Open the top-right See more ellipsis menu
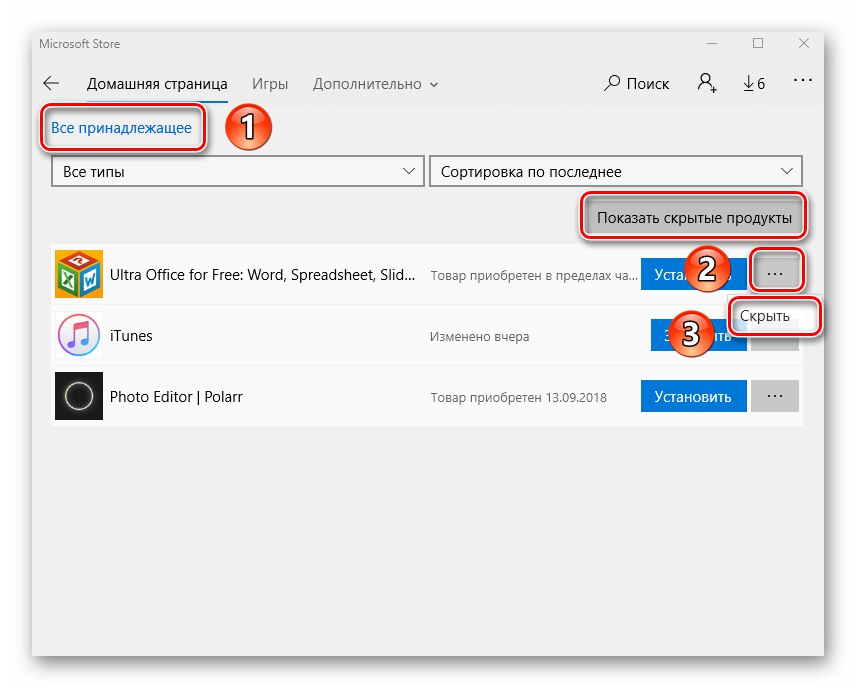 click(x=803, y=84)
